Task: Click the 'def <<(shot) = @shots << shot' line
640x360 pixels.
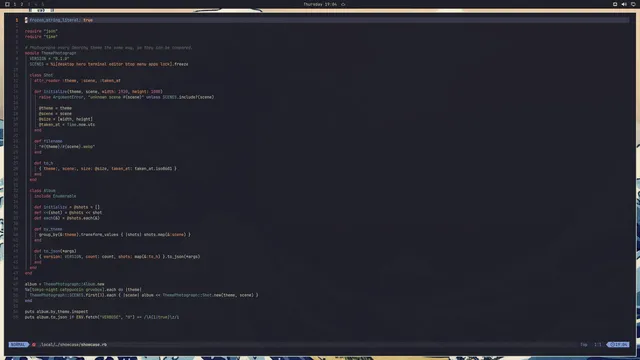Action: (68, 213)
